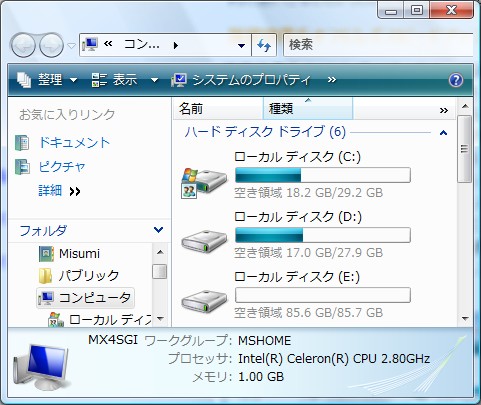Click the Forward navigation arrow button
The height and width of the screenshot is (405, 481).
point(51,45)
